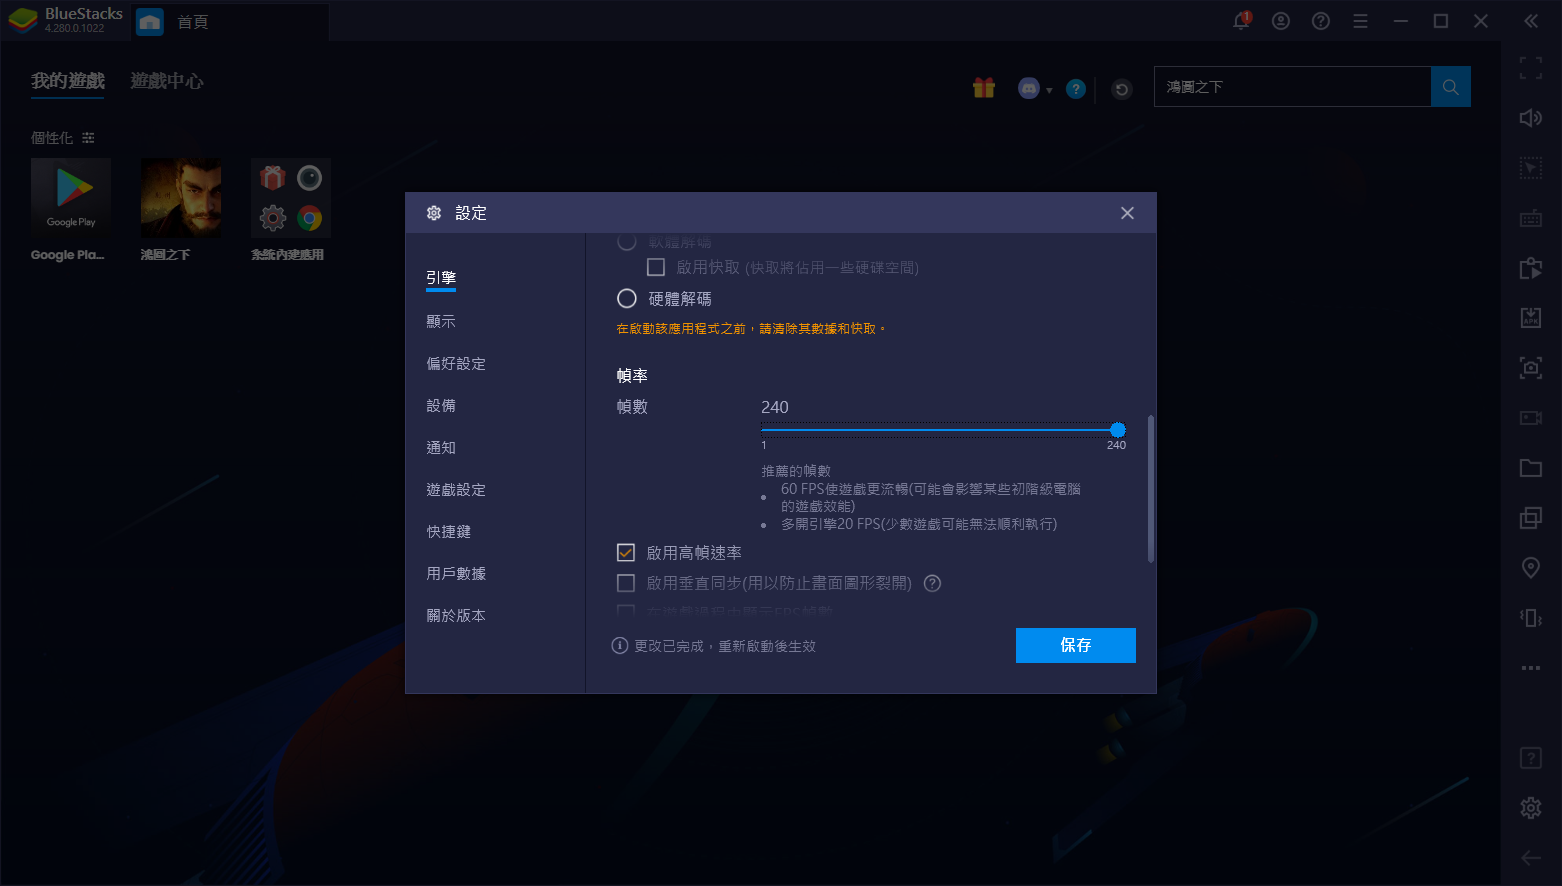1562x886 pixels.
Task: Open the account profile icon
Action: click(1281, 21)
